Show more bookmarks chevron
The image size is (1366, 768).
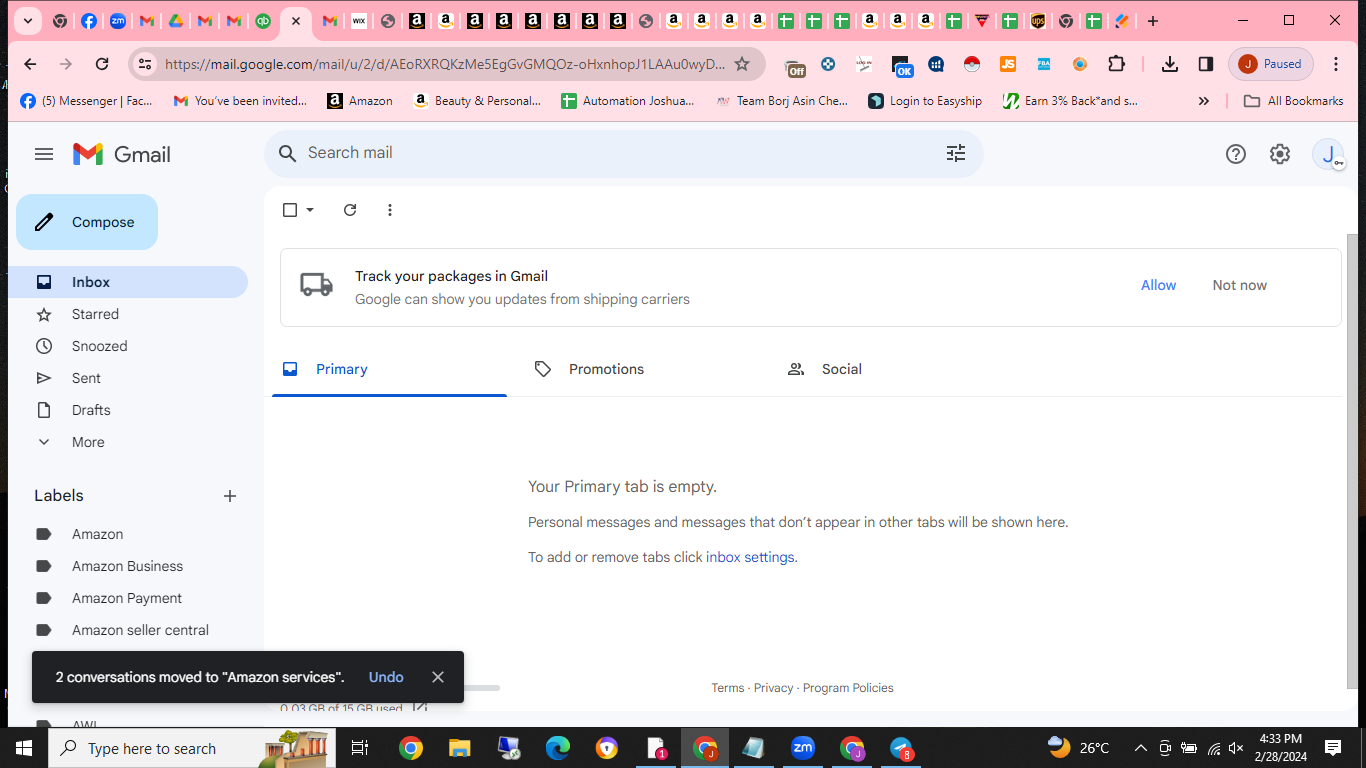pos(1204,101)
